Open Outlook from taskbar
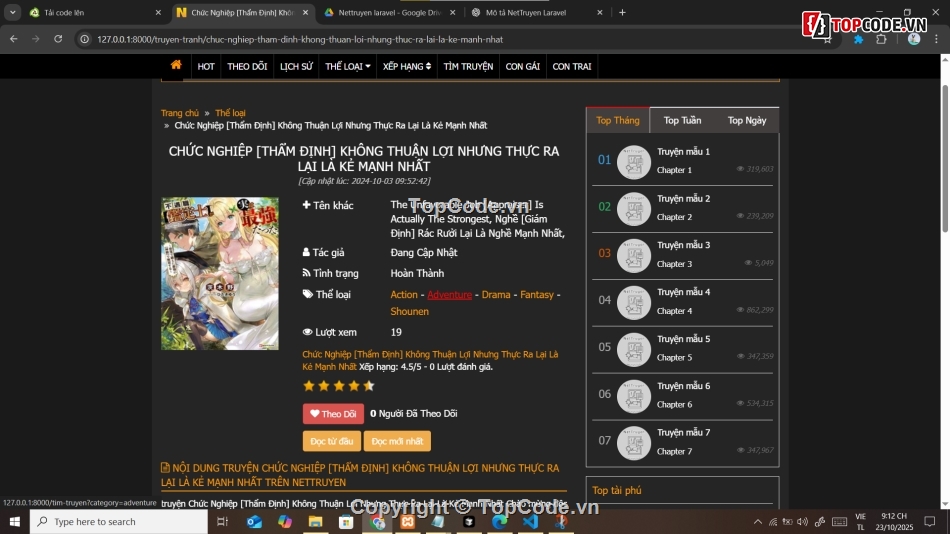 (x=254, y=522)
